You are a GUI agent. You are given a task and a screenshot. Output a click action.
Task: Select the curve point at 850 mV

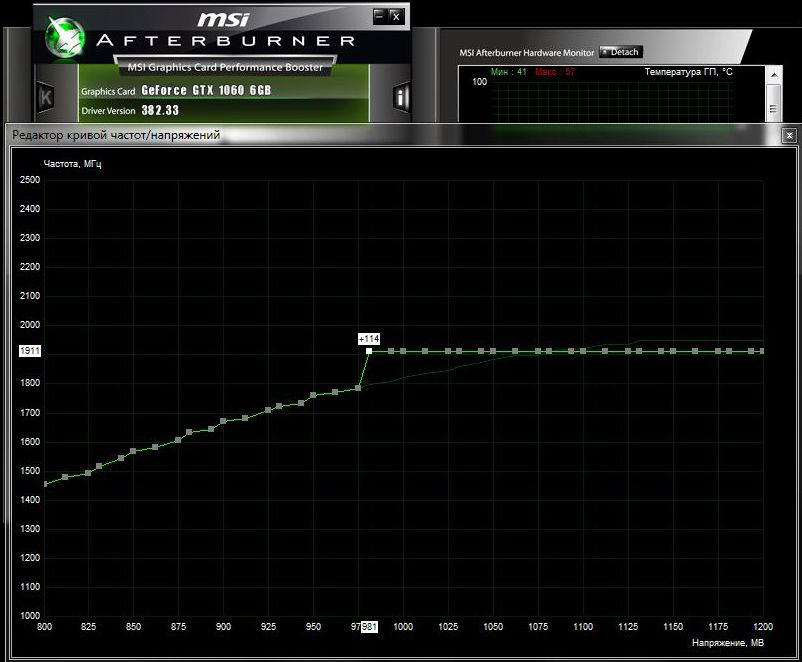point(133,451)
